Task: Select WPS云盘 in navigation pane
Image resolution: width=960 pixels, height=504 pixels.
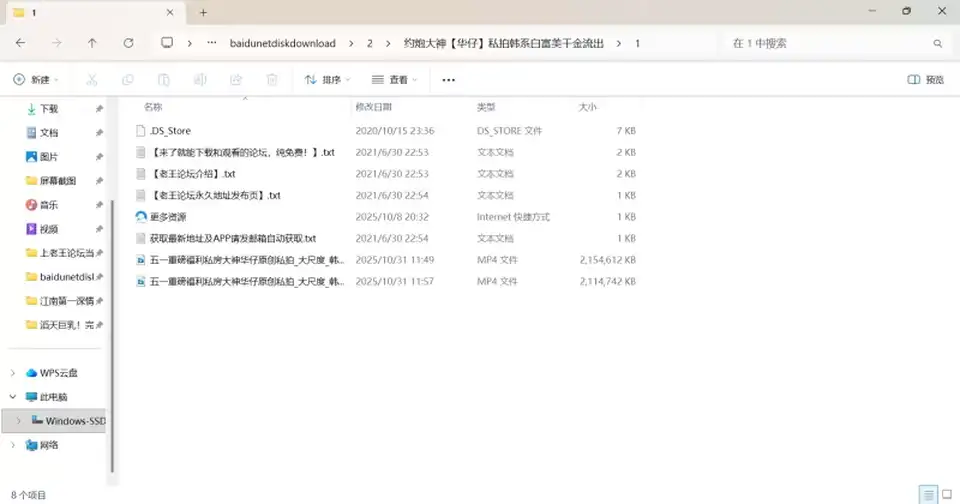Action: pos(59,373)
